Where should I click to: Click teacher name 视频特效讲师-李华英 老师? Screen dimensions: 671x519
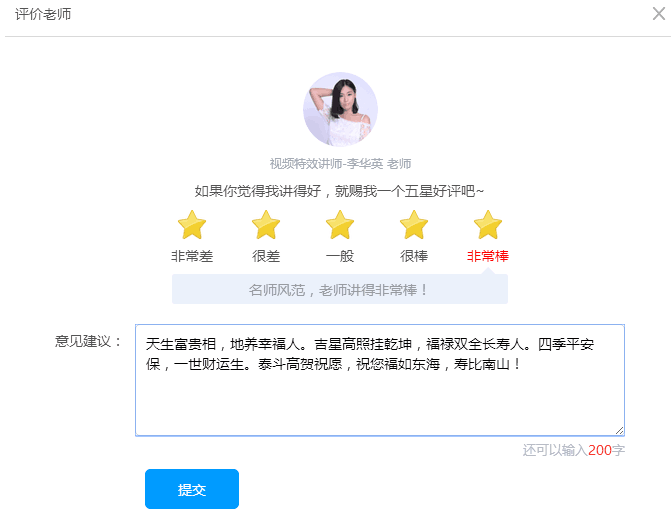340,164
